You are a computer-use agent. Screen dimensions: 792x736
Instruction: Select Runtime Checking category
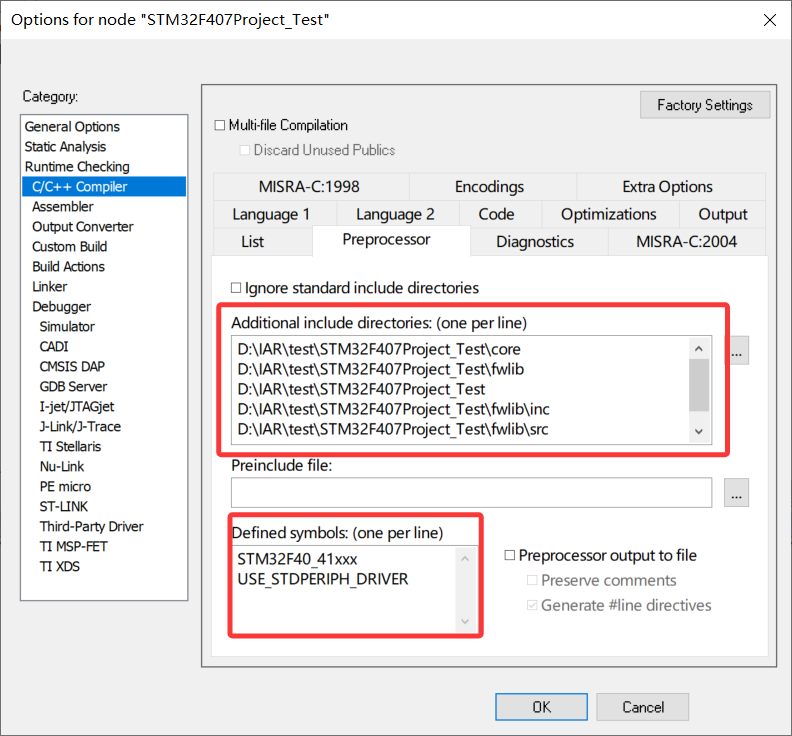coord(77,167)
